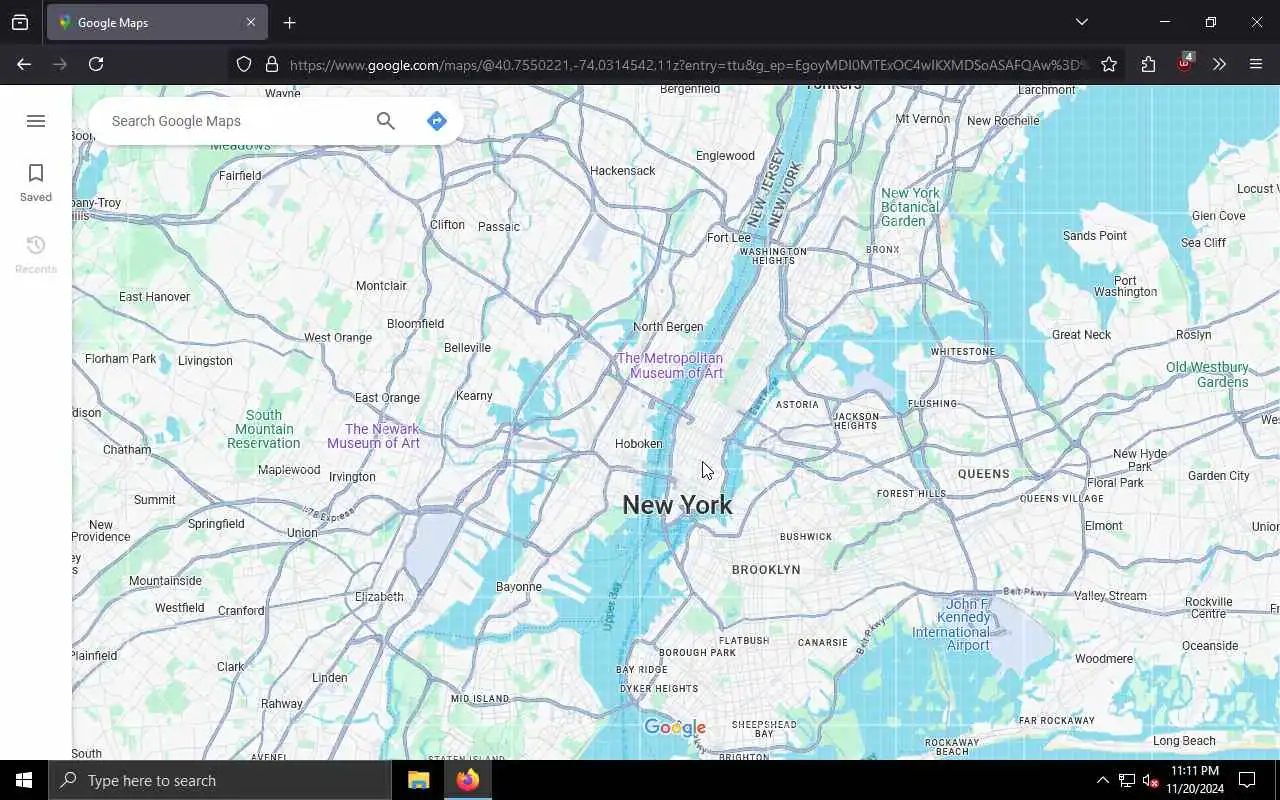Click John F Kennedy International Airport label
This screenshot has width=1280, height=800.
950,625
